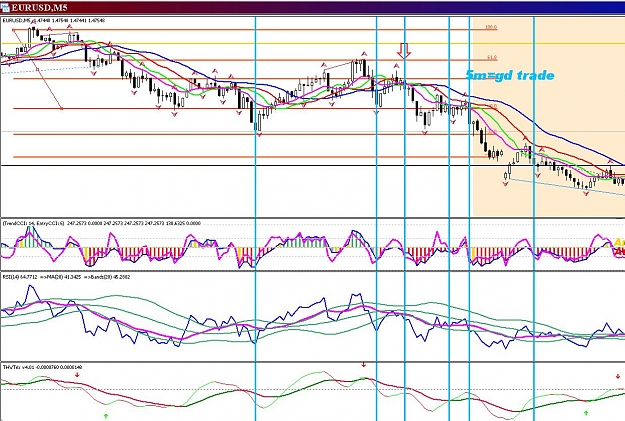Screen dimensions: 625x421
Task: Click the Fibonacci top anchor handle square
Action: pos(14,30)
